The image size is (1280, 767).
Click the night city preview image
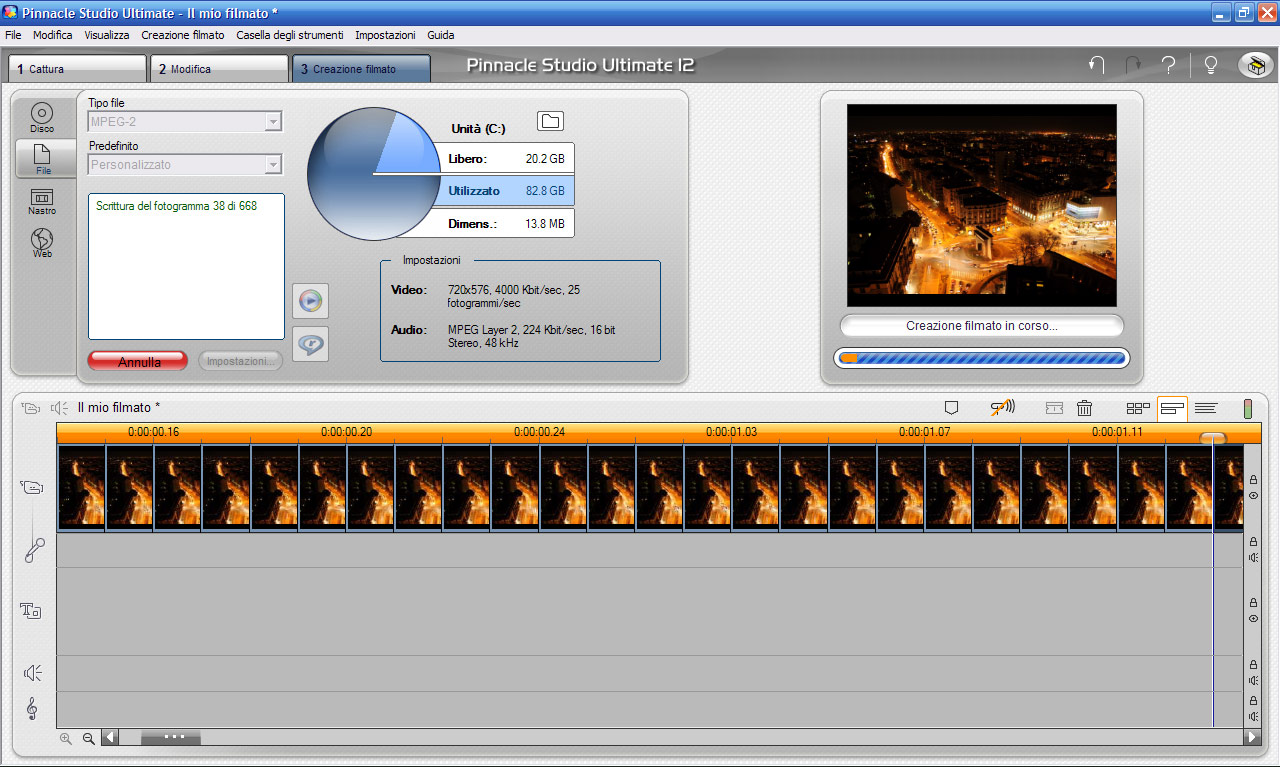click(x=982, y=205)
